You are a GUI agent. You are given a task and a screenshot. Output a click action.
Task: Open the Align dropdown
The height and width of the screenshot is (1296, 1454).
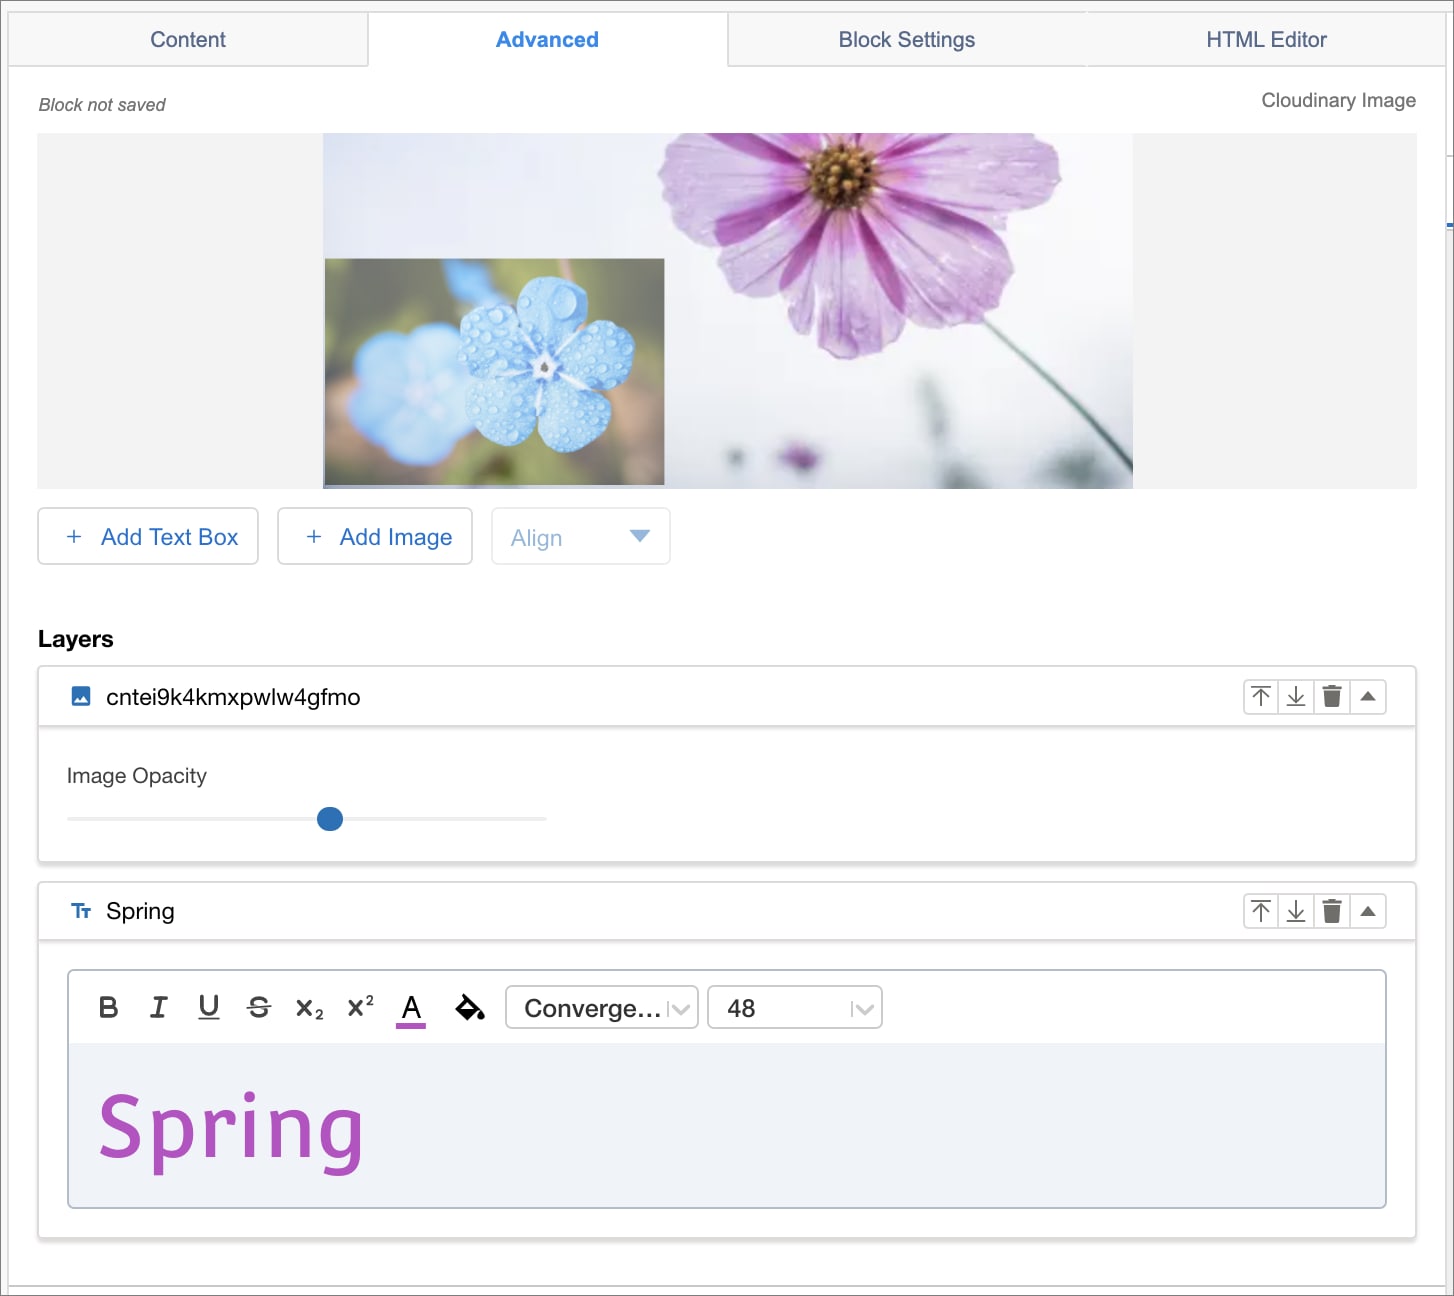[x=580, y=537]
